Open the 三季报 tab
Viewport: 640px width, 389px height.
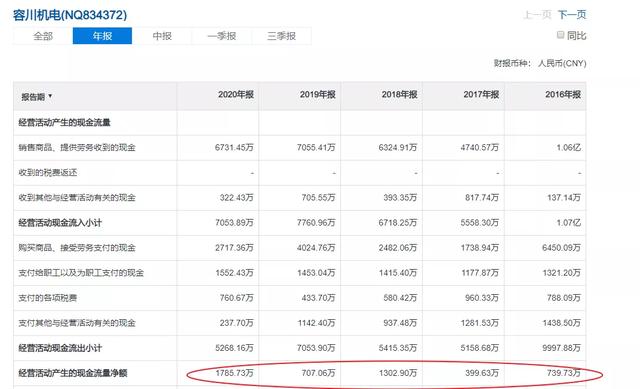(x=281, y=36)
